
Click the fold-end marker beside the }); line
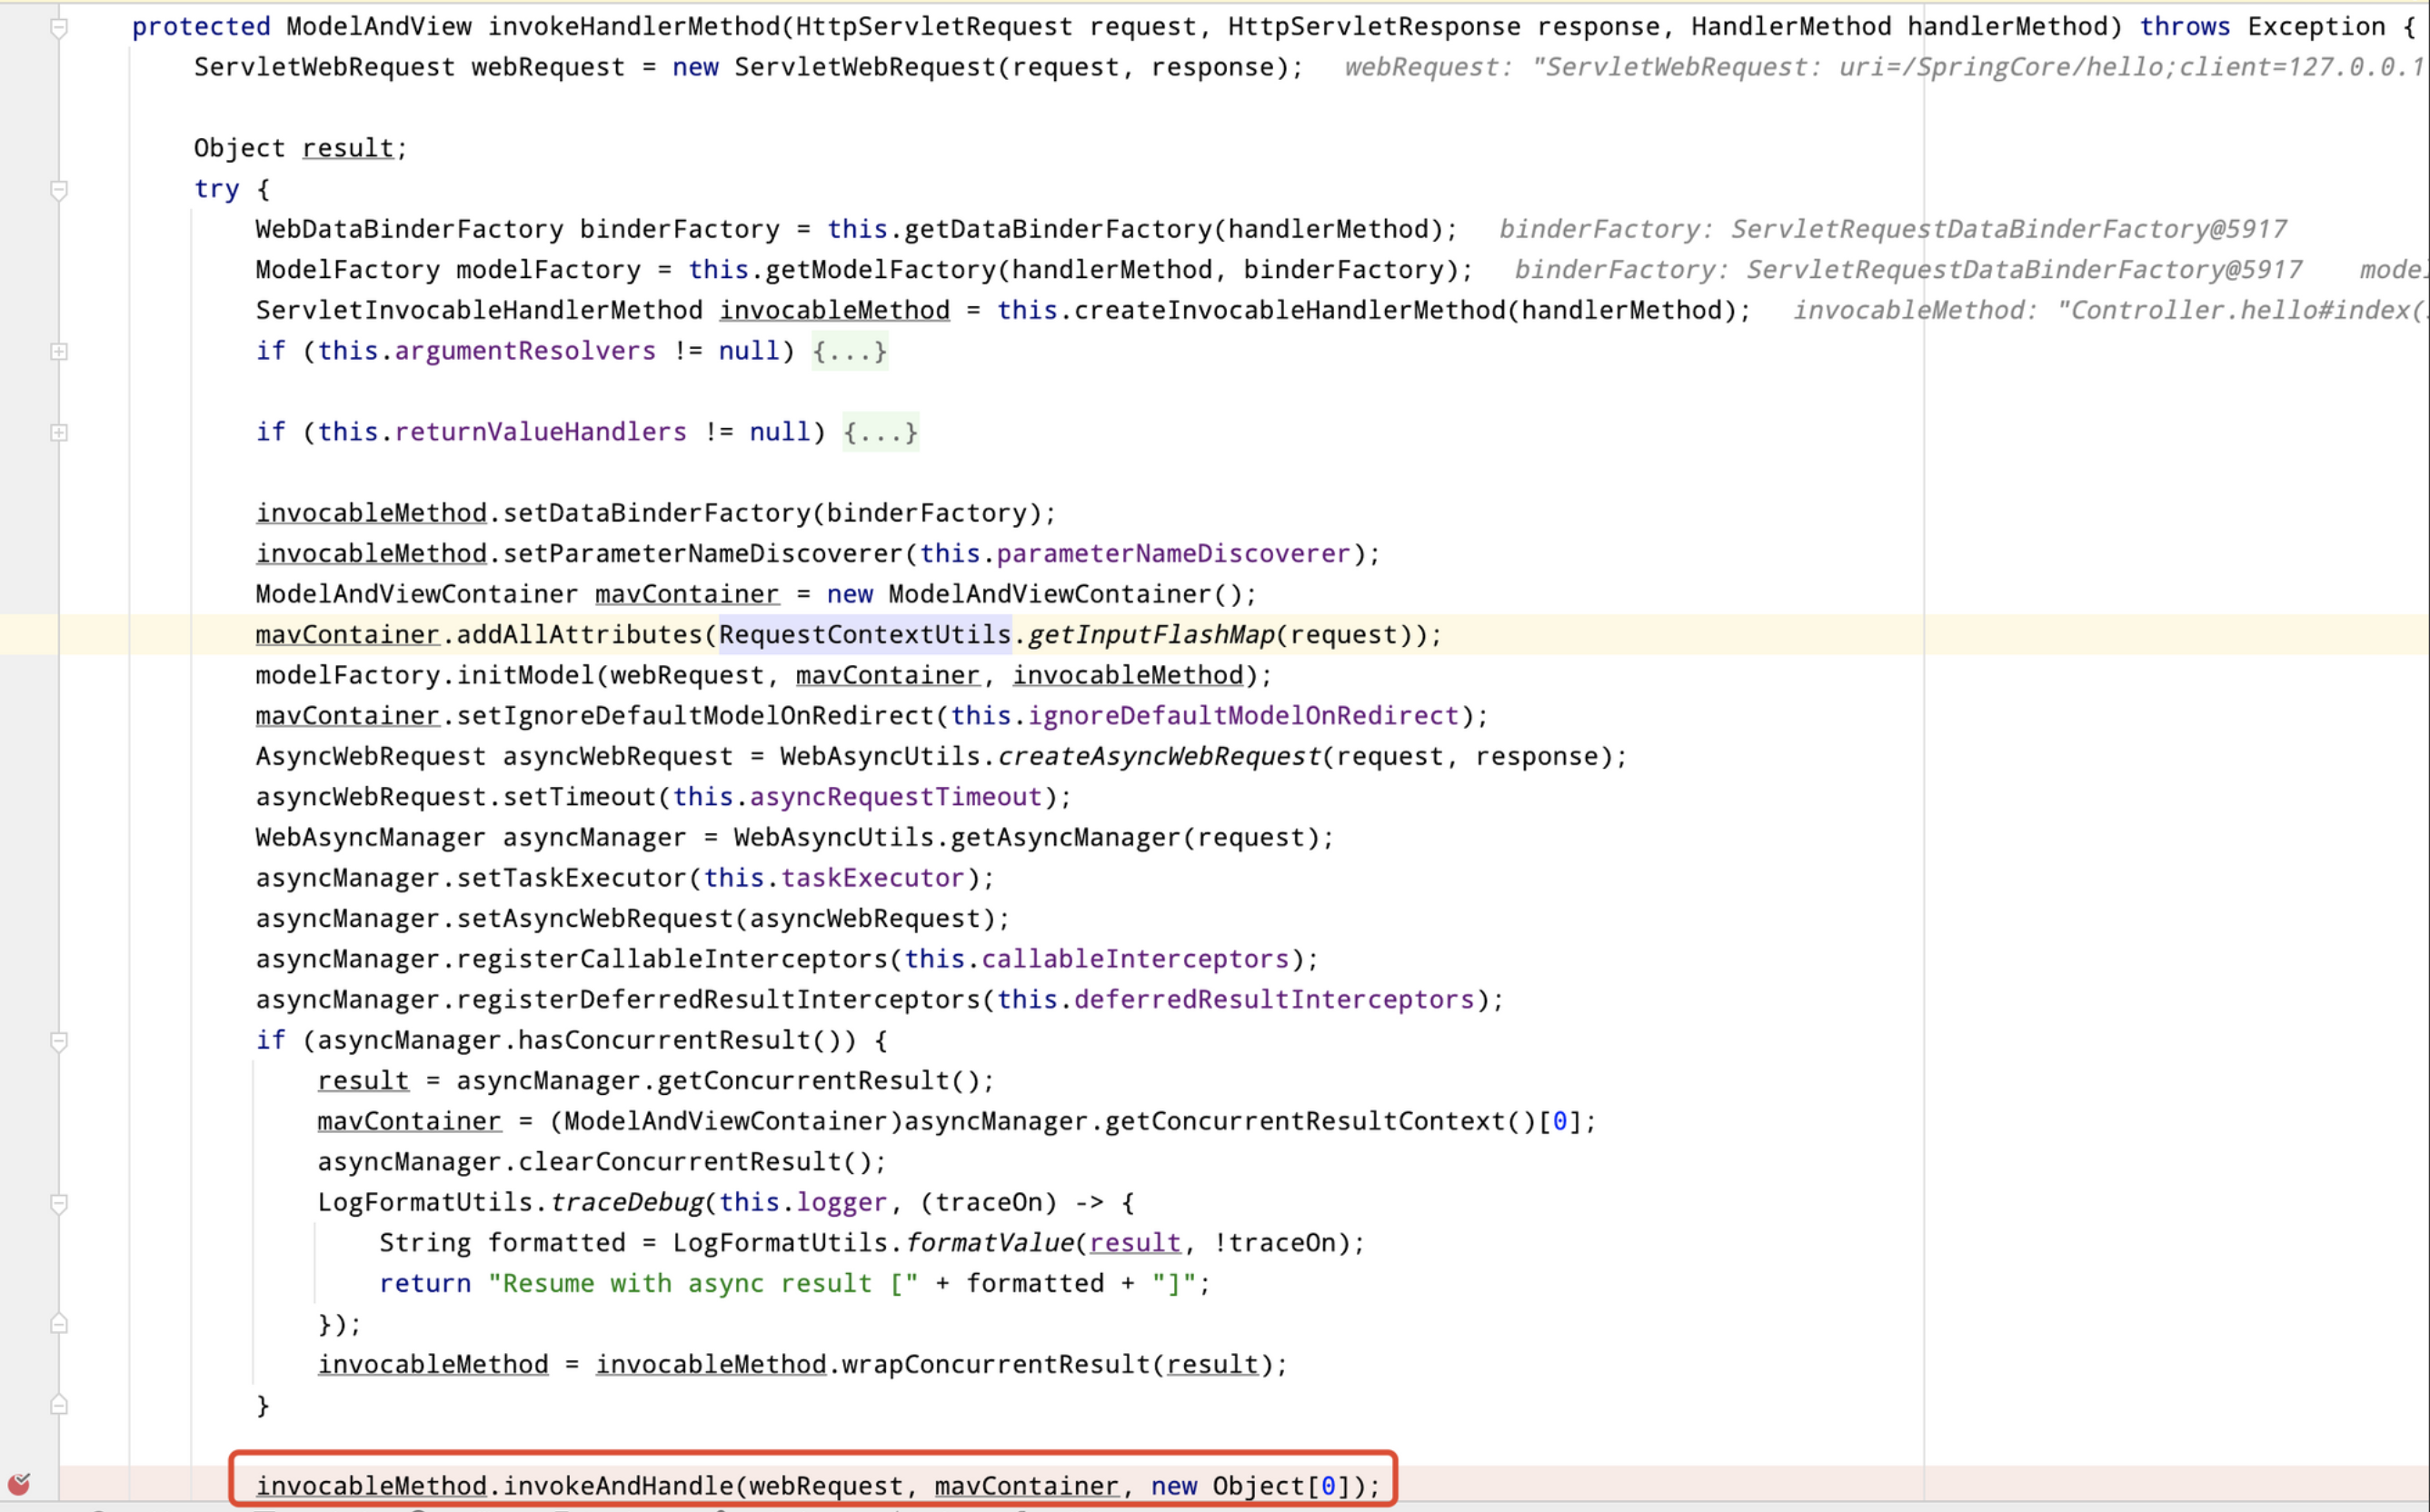(59, 1324)
